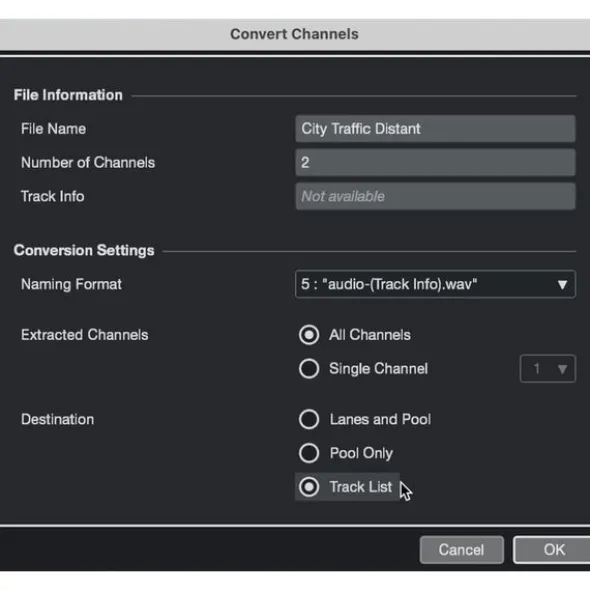
Task: Click the Conversion Settings section heading
Action: [x=84, y=250]
